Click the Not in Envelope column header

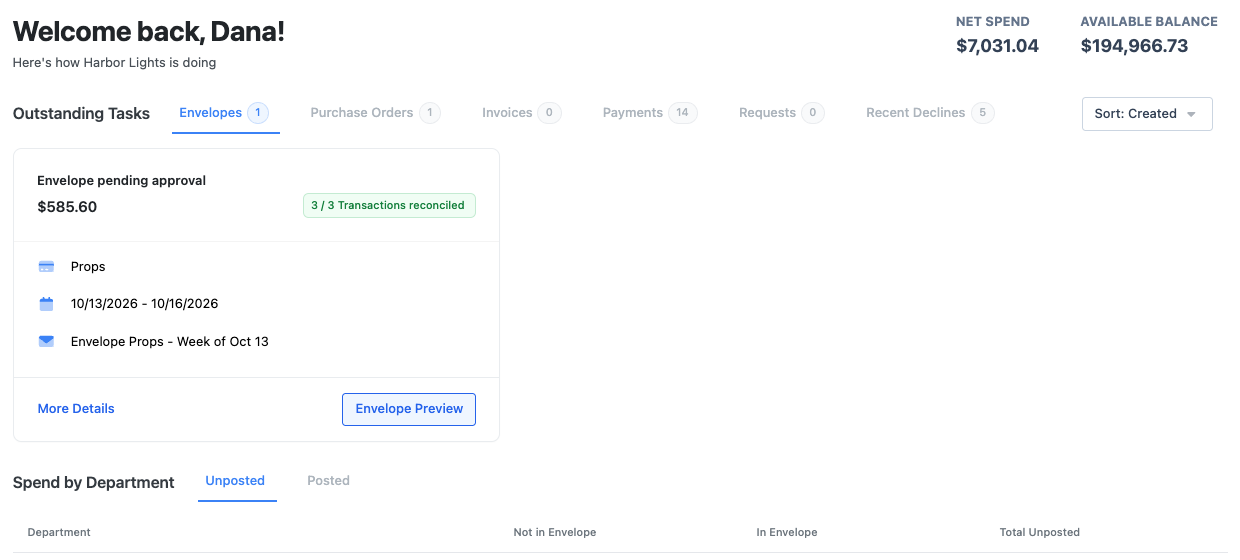(x=555, y=533)
